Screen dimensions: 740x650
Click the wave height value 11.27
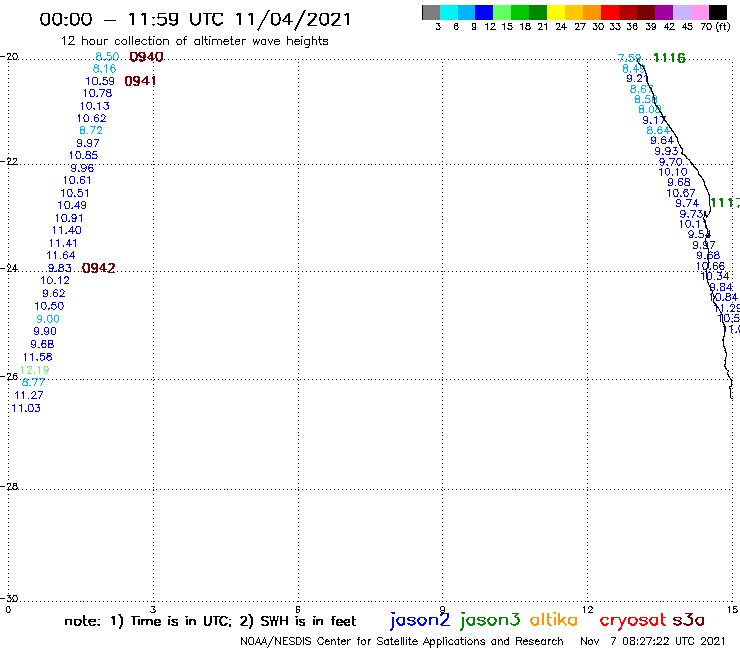click(29, 395)
